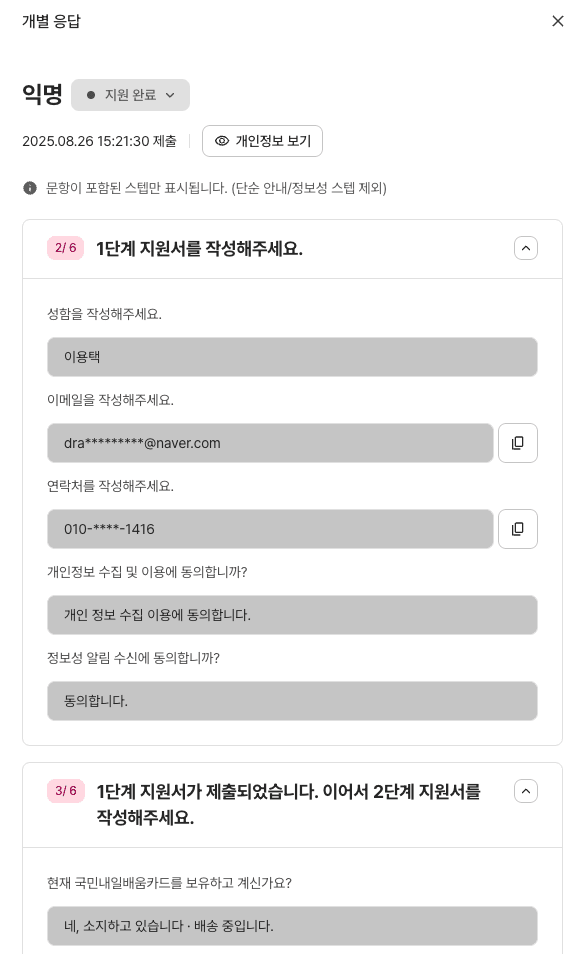
Task: Click the X icon to close the 개별 응답 panel
Action: [558, 21]
